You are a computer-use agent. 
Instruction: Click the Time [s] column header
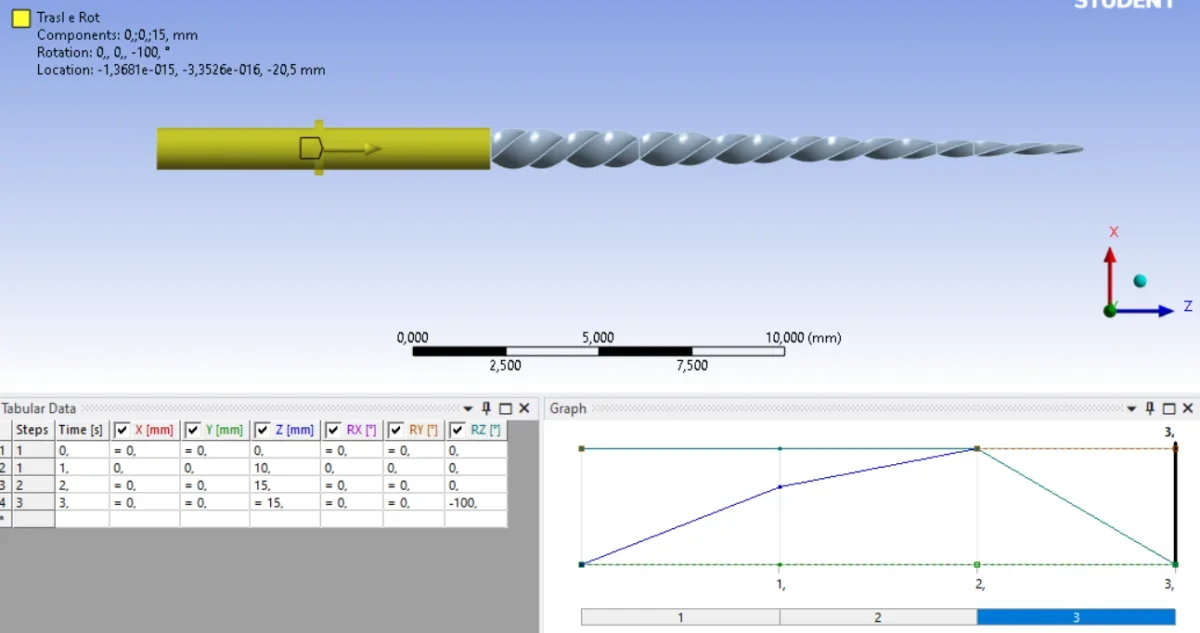[81, 430]
